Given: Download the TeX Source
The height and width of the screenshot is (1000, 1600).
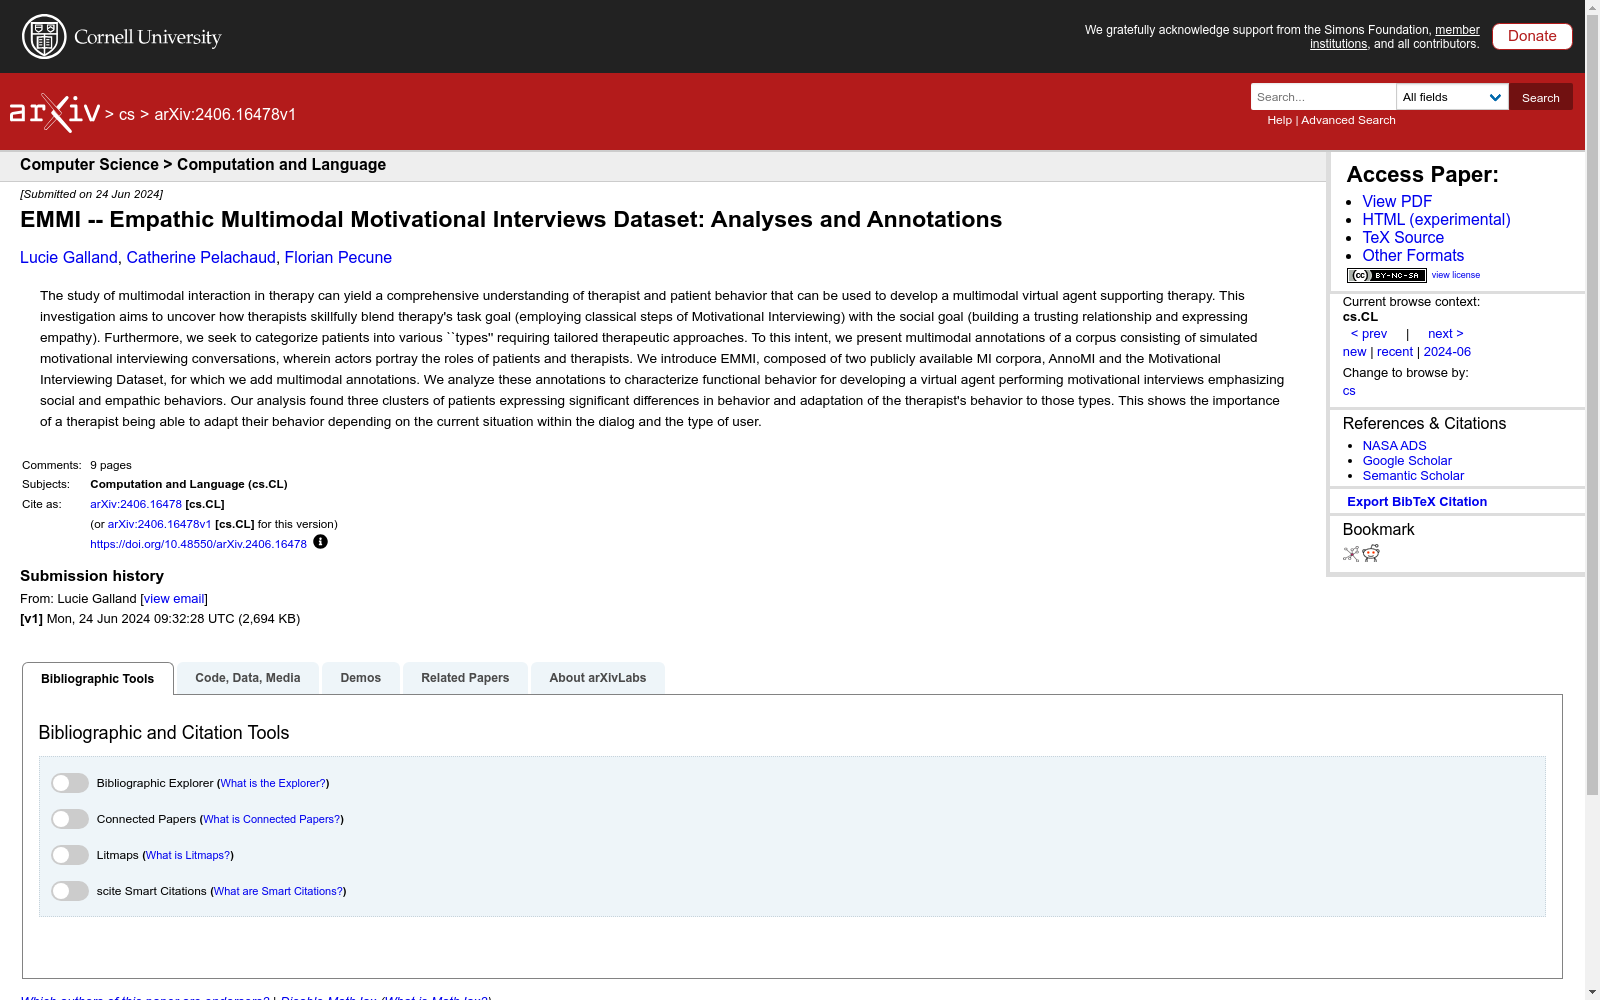Looking at the screenshot, I should [1403, 237].
